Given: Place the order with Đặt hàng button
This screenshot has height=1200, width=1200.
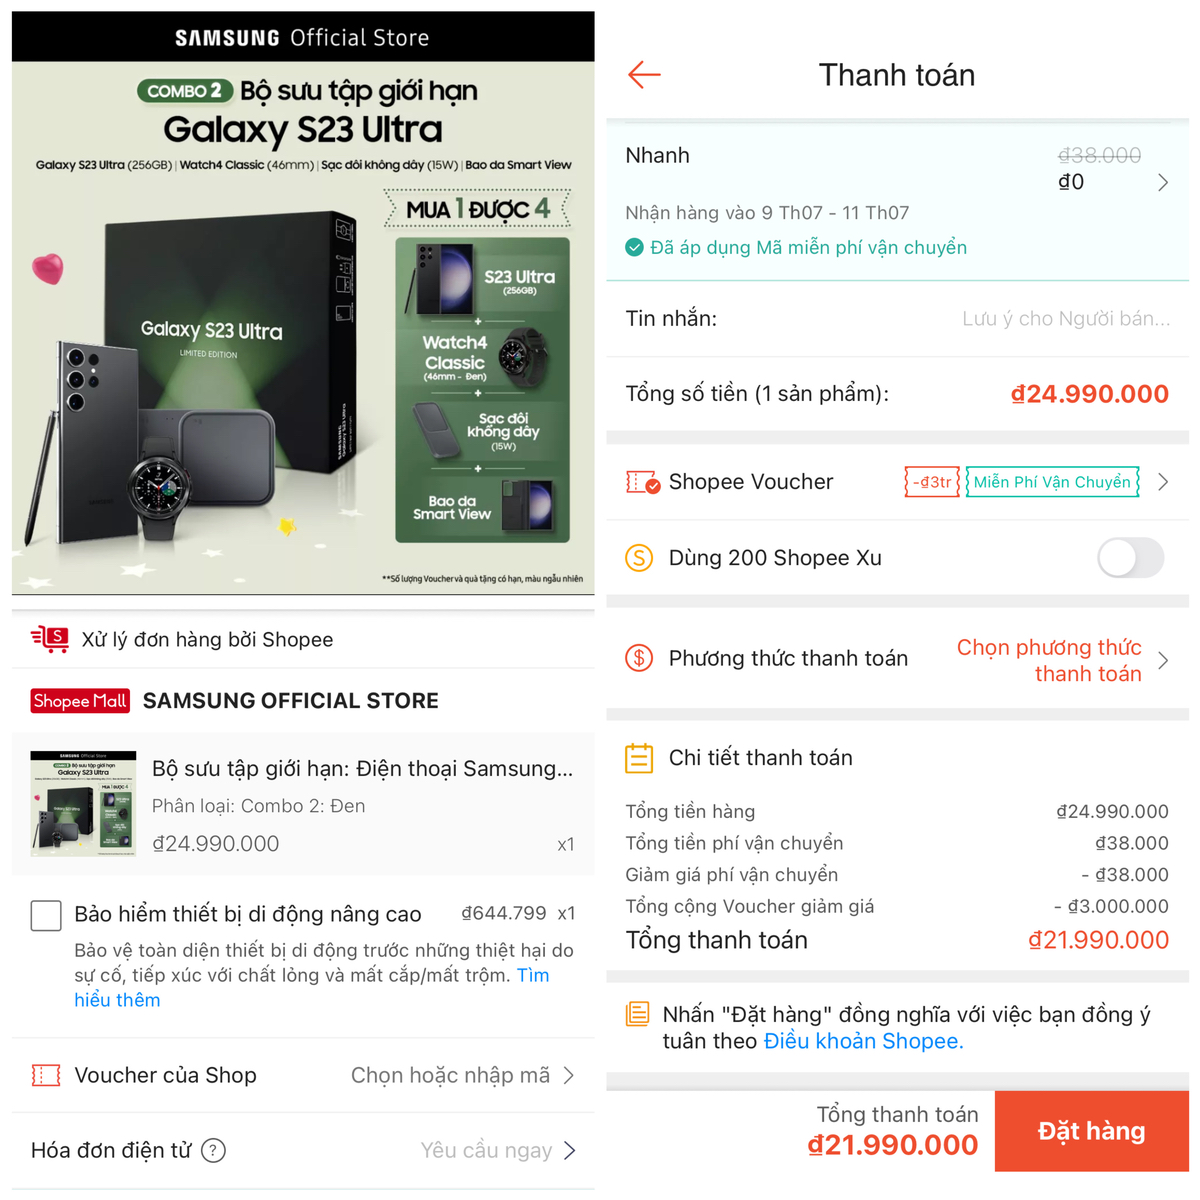Looking at the screenshot, I should point(1092,1131).
